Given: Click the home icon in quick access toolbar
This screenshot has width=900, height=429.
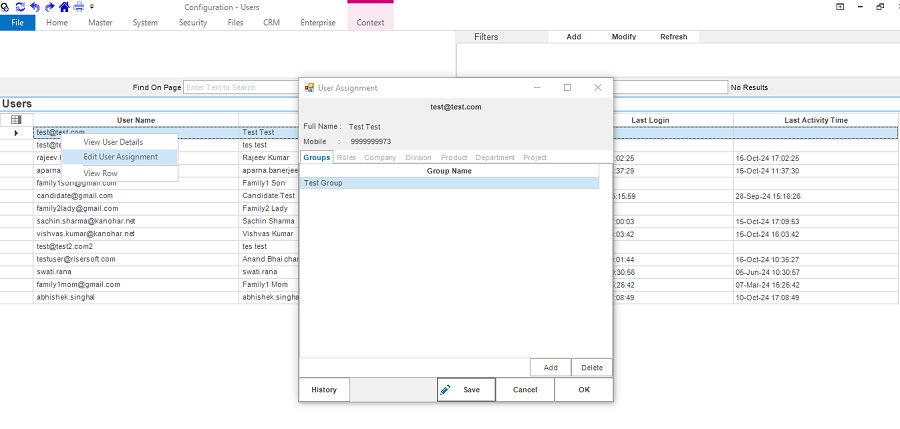Looking at the screenshot, I should 64,6.
